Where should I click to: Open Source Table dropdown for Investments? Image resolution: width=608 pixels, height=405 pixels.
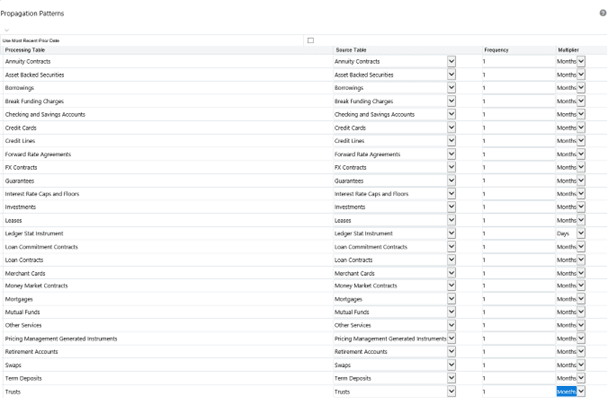click(451, 207)
